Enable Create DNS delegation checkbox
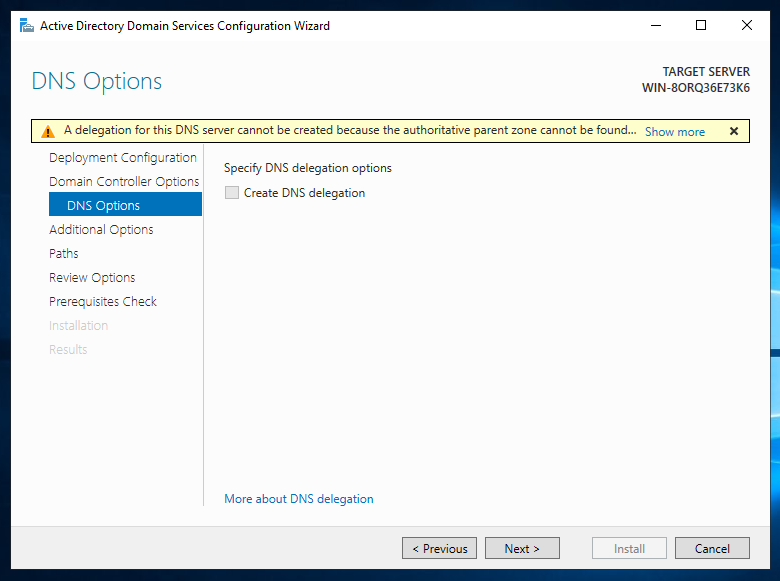The height and width of the screenshot is (581, 780). tap(232, 193)
